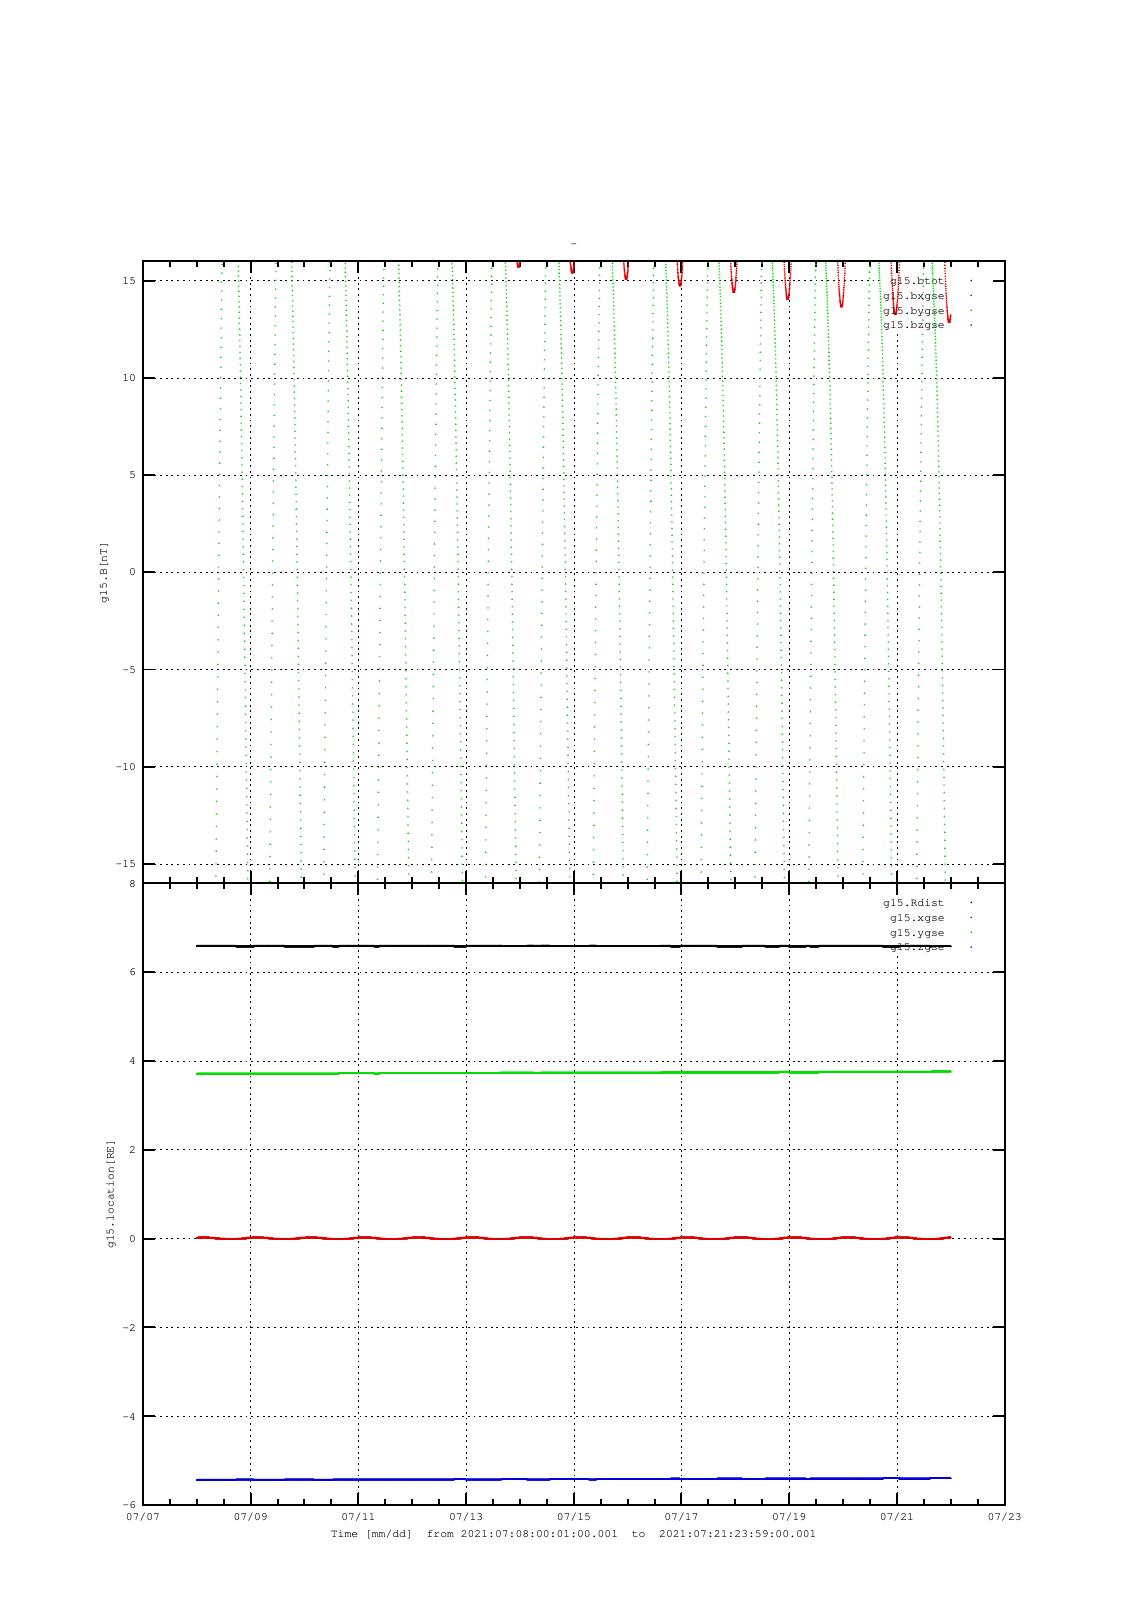Click the g15.location[RE] vertical axis label
Screen dimensions: 1131x1600
[111, 1194]
